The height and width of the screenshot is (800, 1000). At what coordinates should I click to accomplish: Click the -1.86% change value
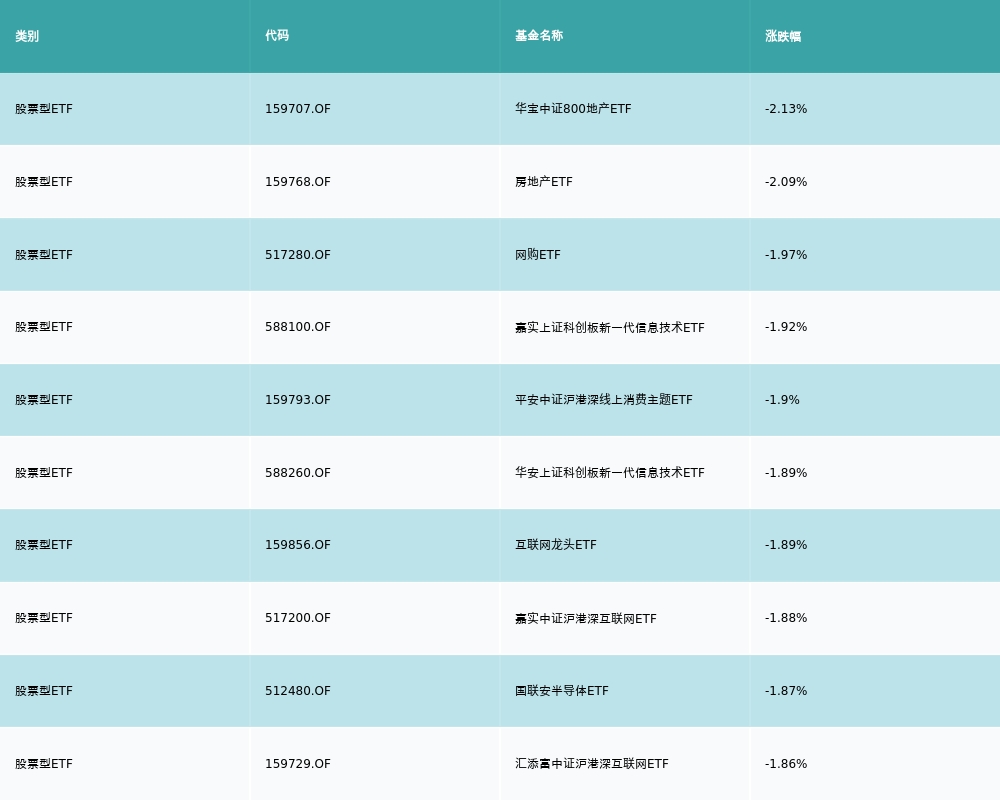(x=786, y=764)
